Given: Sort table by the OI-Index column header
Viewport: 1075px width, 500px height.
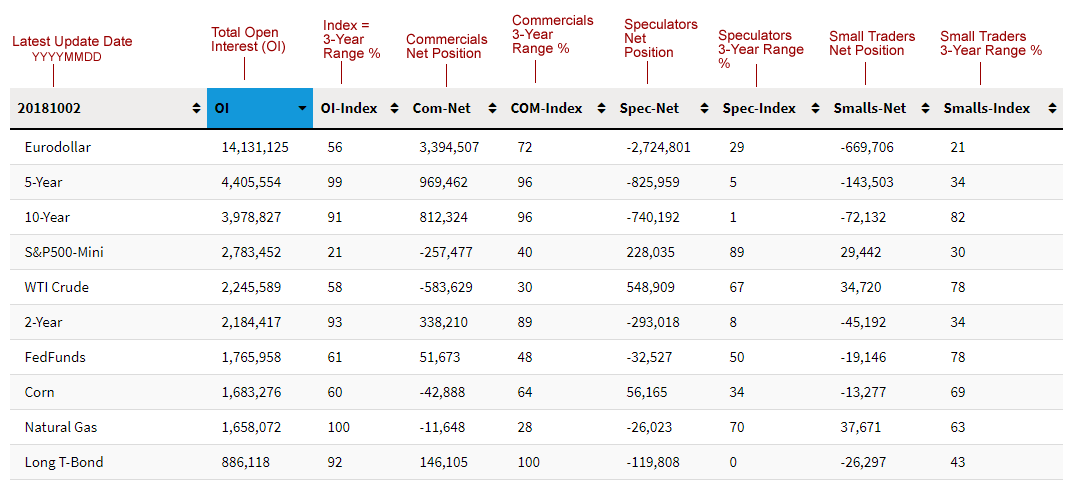Looking at the screenshot, I should pos(349,108).
